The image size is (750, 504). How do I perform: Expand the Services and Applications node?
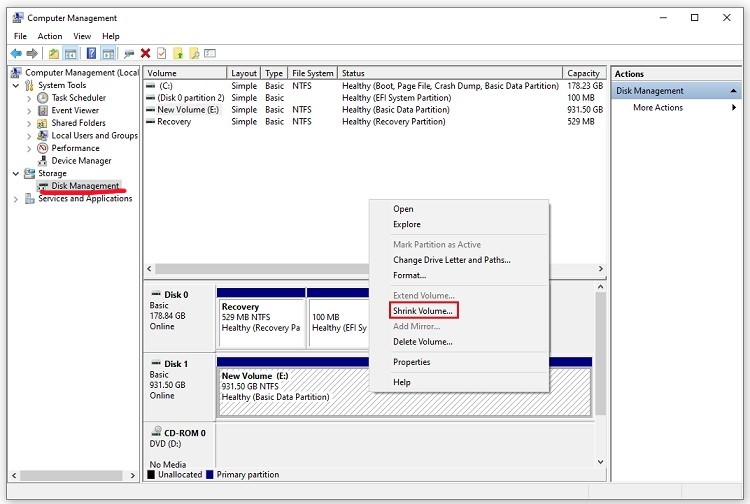coord(16,199)
